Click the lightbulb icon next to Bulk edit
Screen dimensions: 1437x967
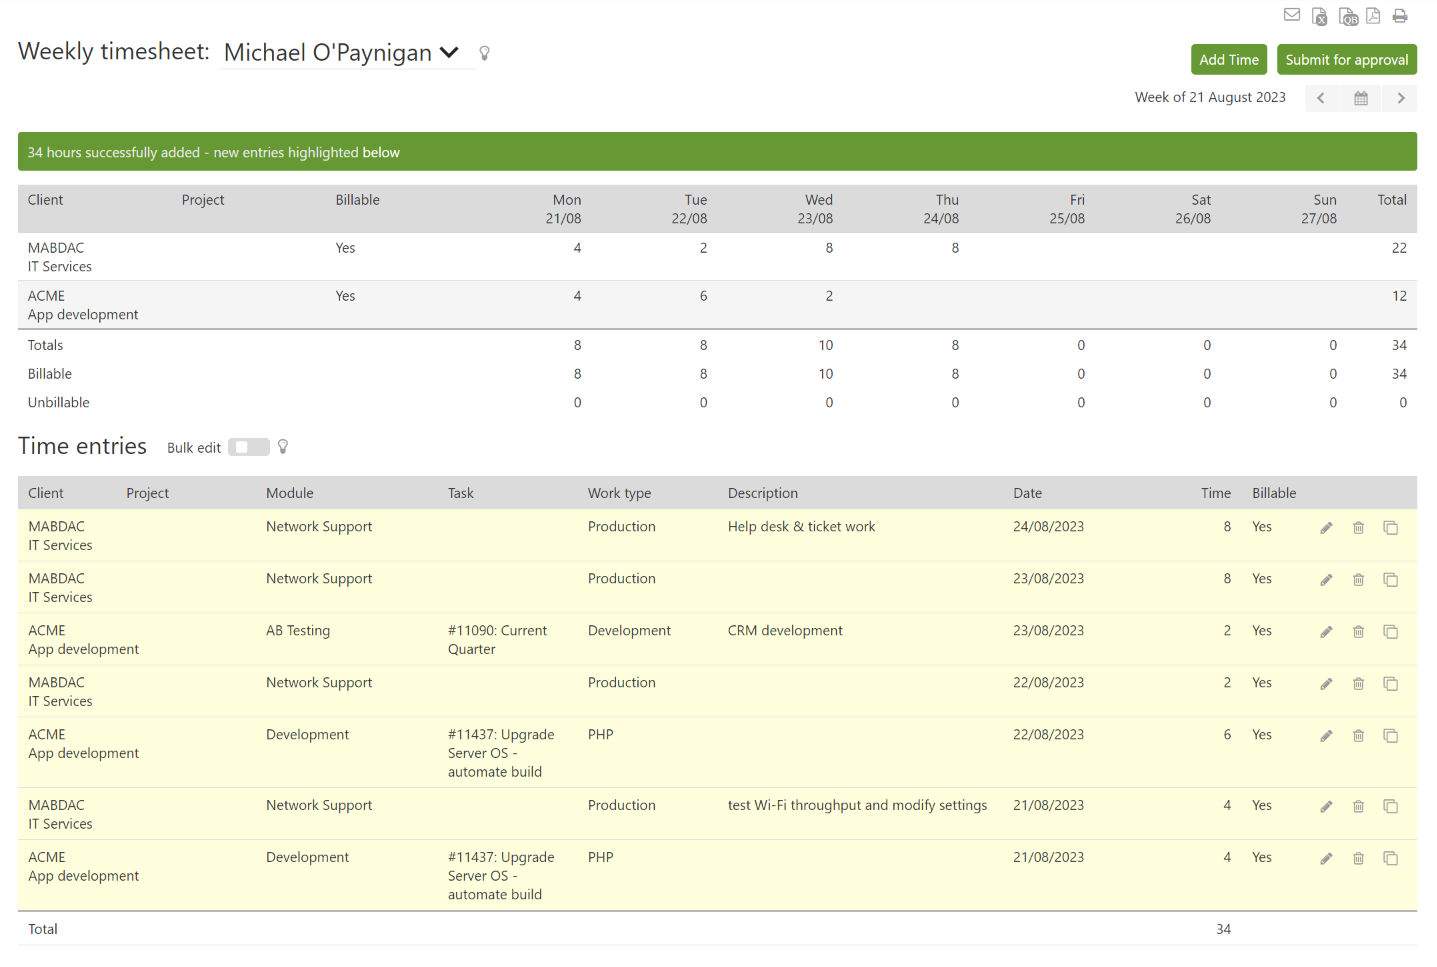(x=283, y=447)
